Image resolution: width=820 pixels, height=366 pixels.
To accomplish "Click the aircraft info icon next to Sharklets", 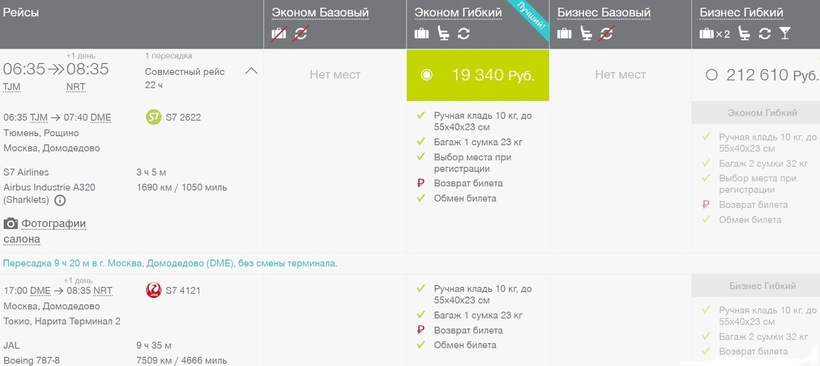I will click(x=60, y=200).
